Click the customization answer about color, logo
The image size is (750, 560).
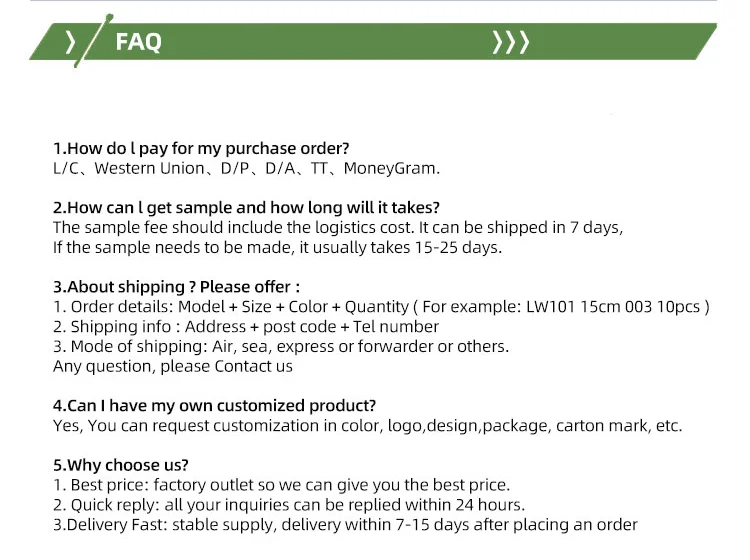click(368, 426)
